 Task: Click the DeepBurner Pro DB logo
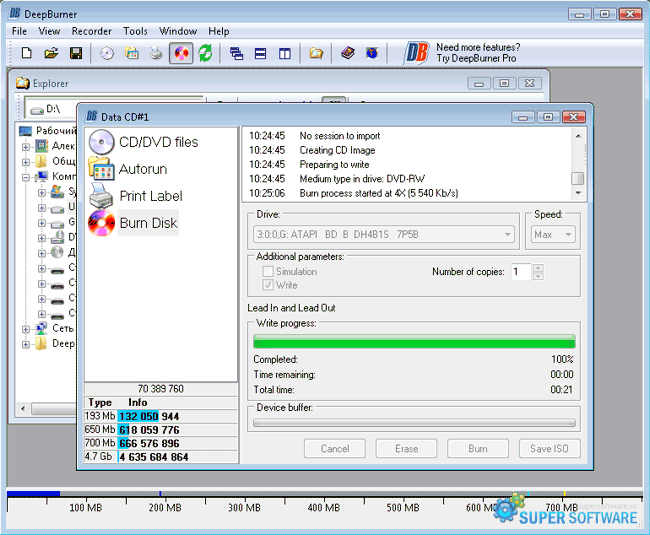417,53
